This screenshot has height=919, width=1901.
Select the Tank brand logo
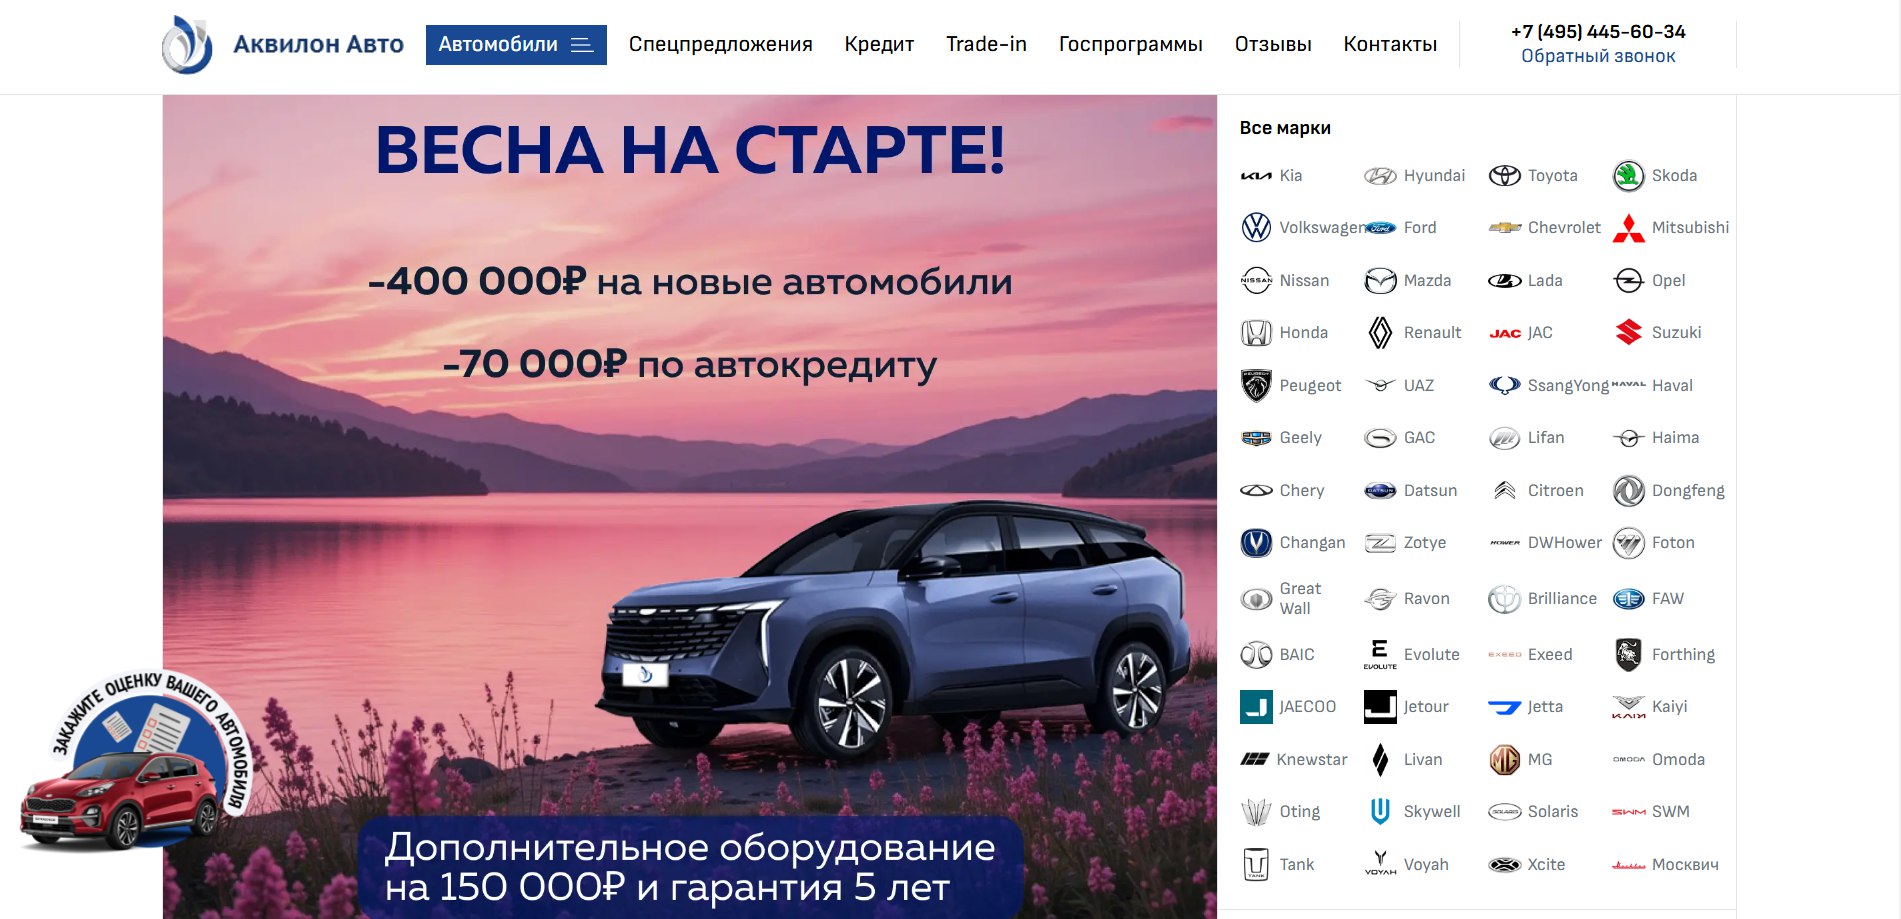(1256, 865)
